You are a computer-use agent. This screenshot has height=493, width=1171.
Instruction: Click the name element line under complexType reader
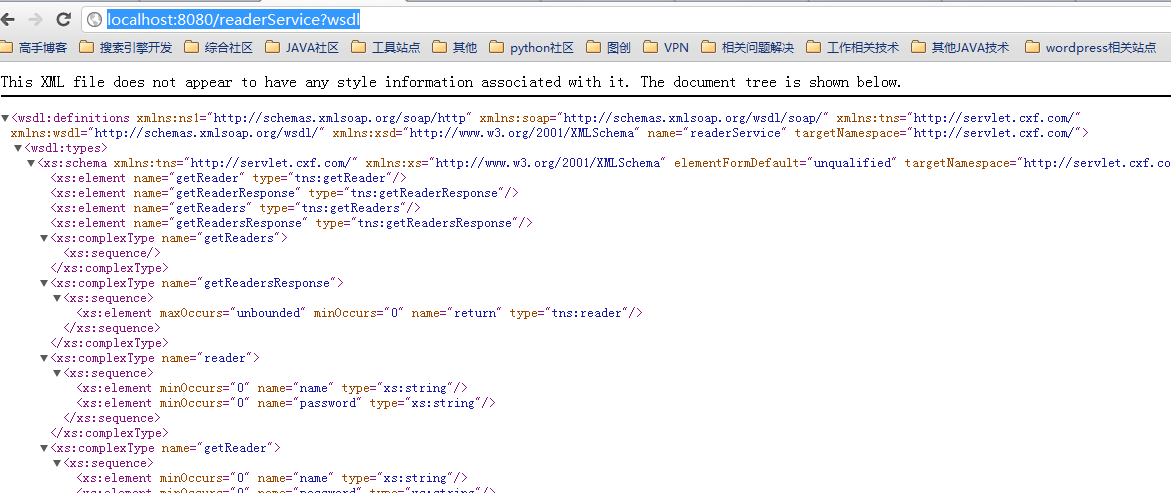(272, 388)
